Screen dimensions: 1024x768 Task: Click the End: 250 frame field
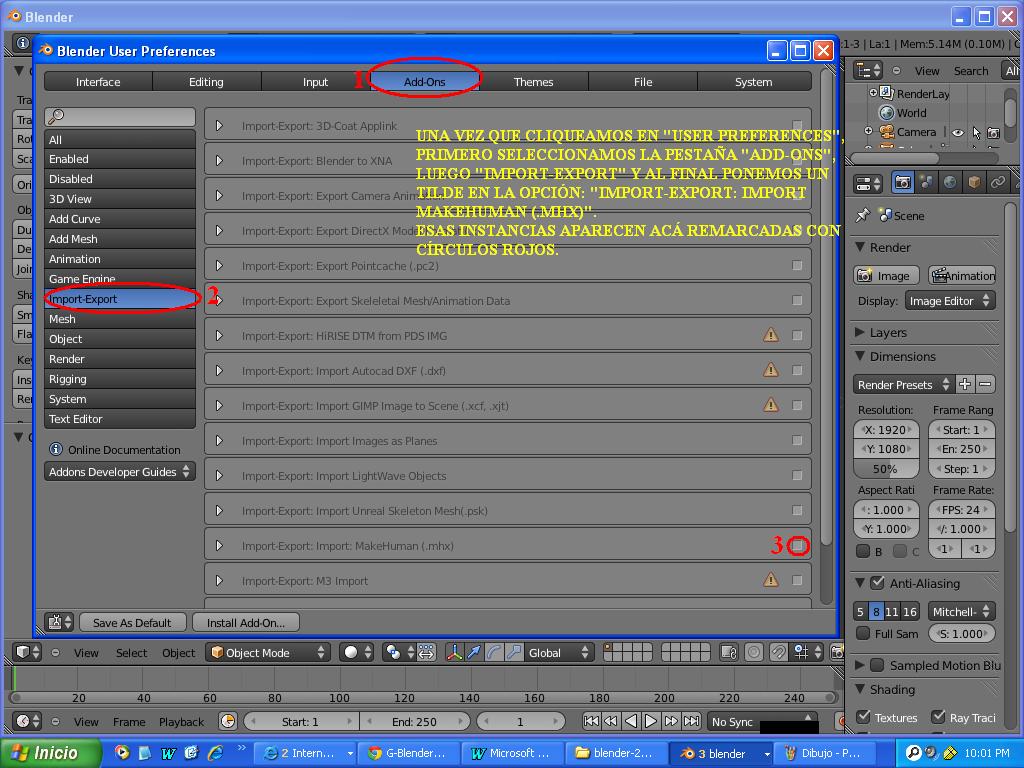tap(415, 722)
